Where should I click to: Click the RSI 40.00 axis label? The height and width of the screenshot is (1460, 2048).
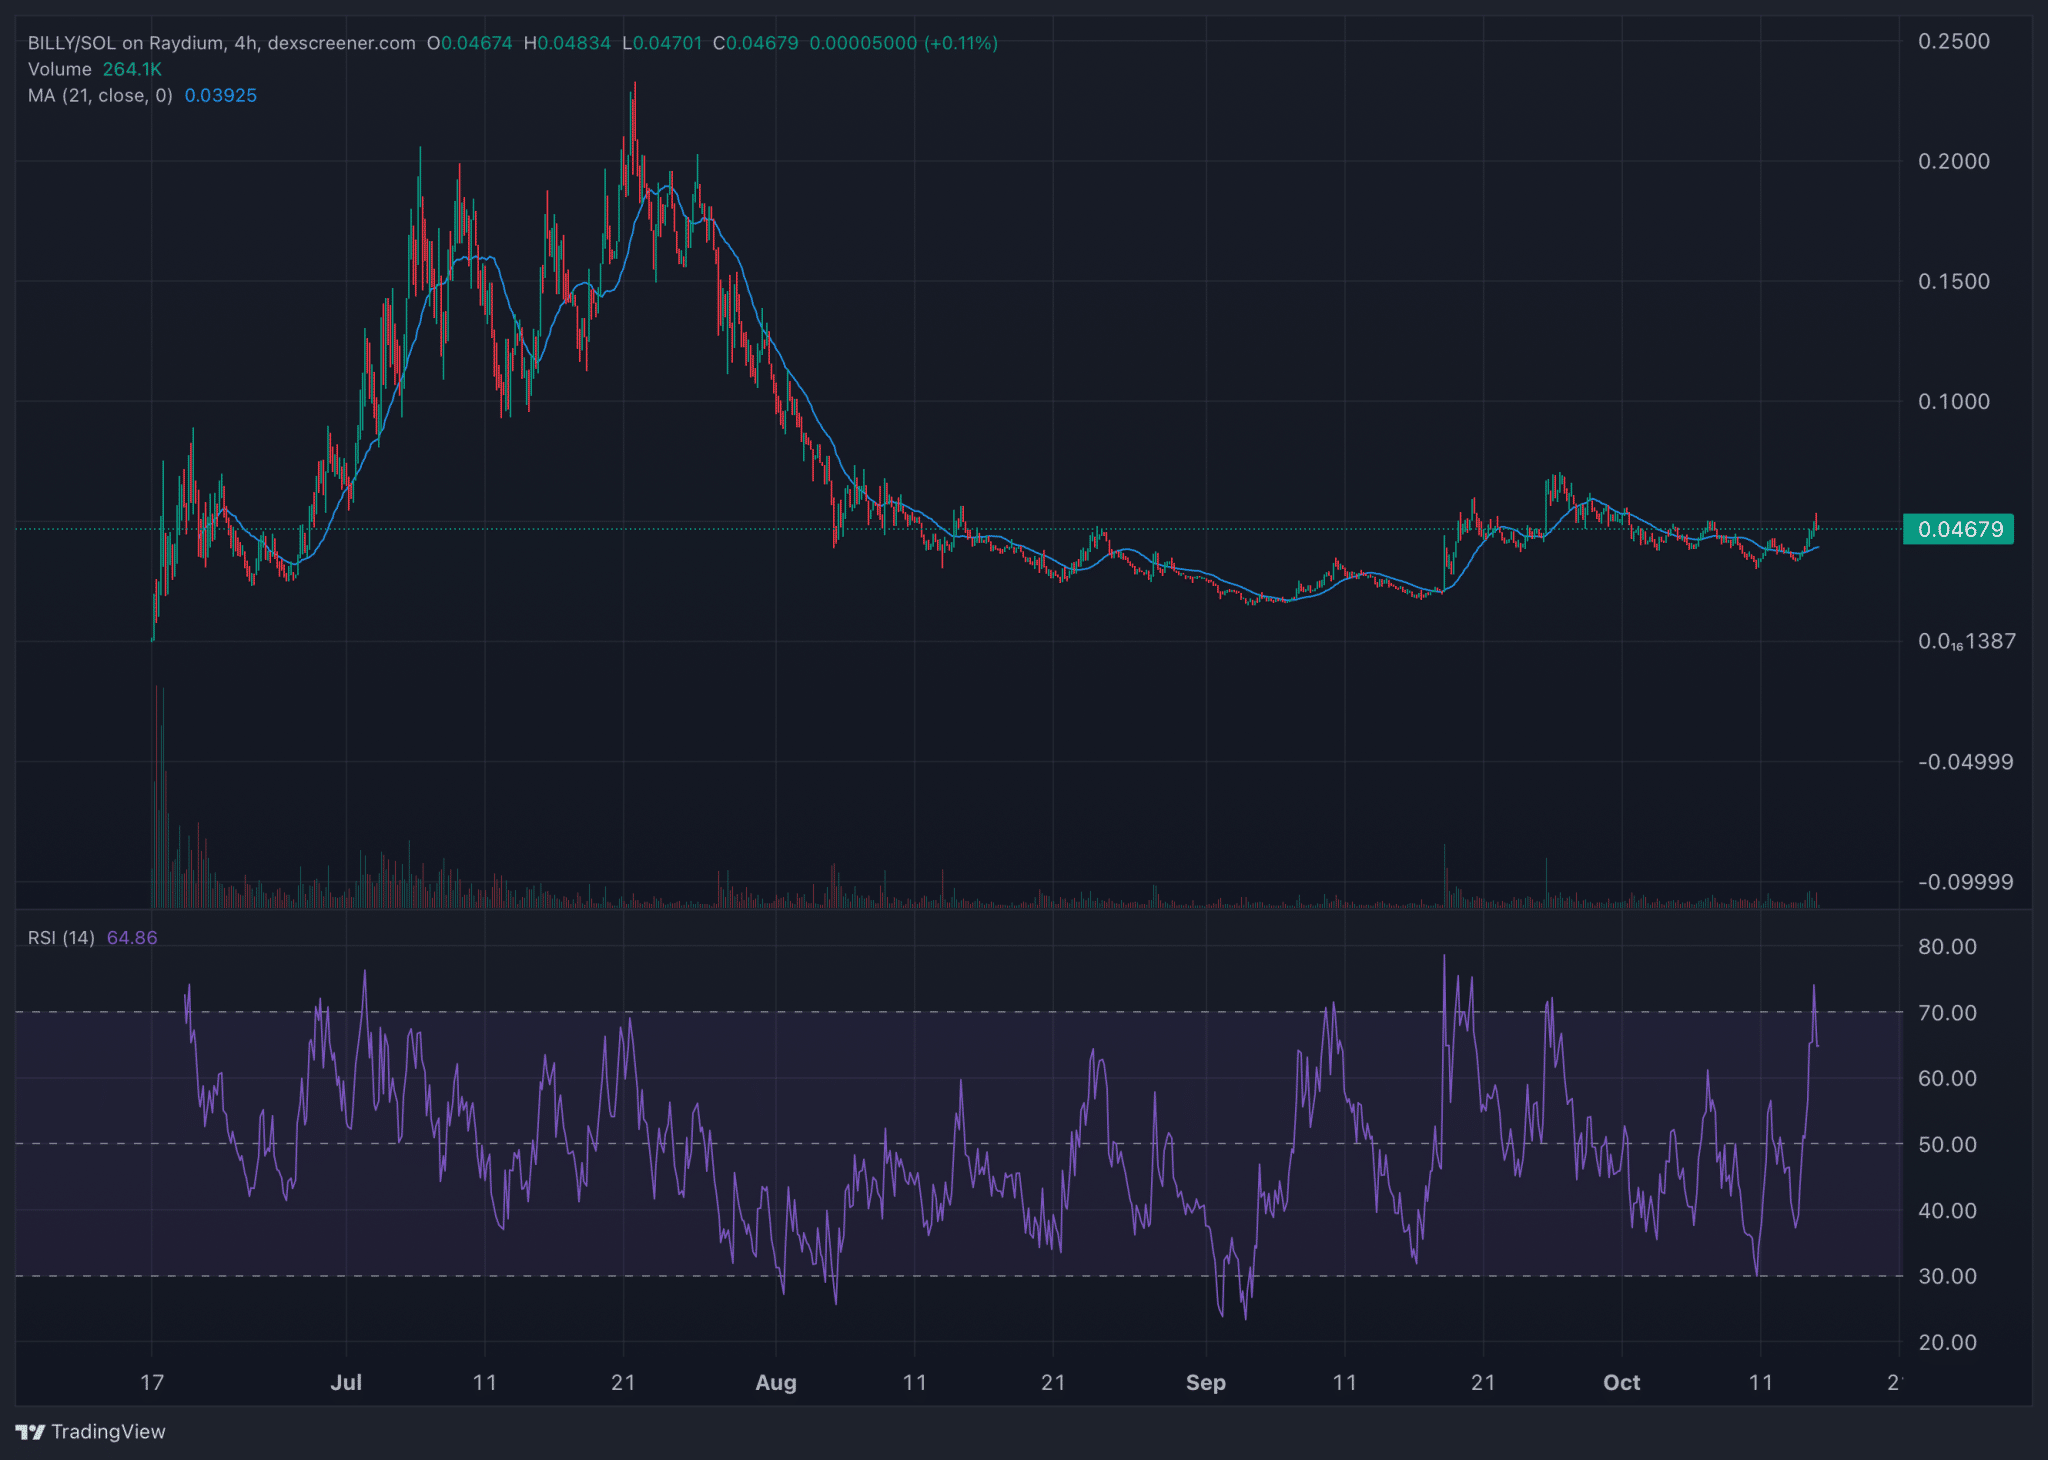click(x=1947, y=1210)
